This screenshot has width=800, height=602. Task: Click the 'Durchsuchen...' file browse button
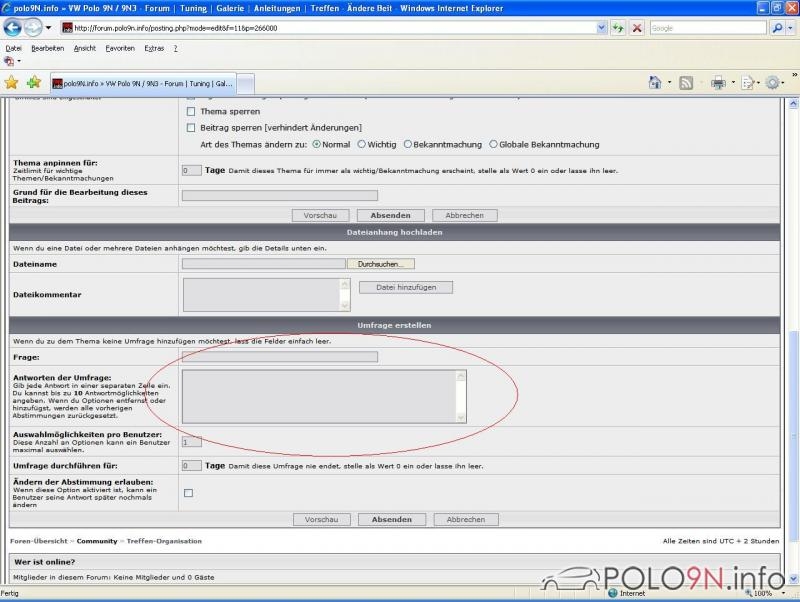pyautogui.click(x=380, y=264)
